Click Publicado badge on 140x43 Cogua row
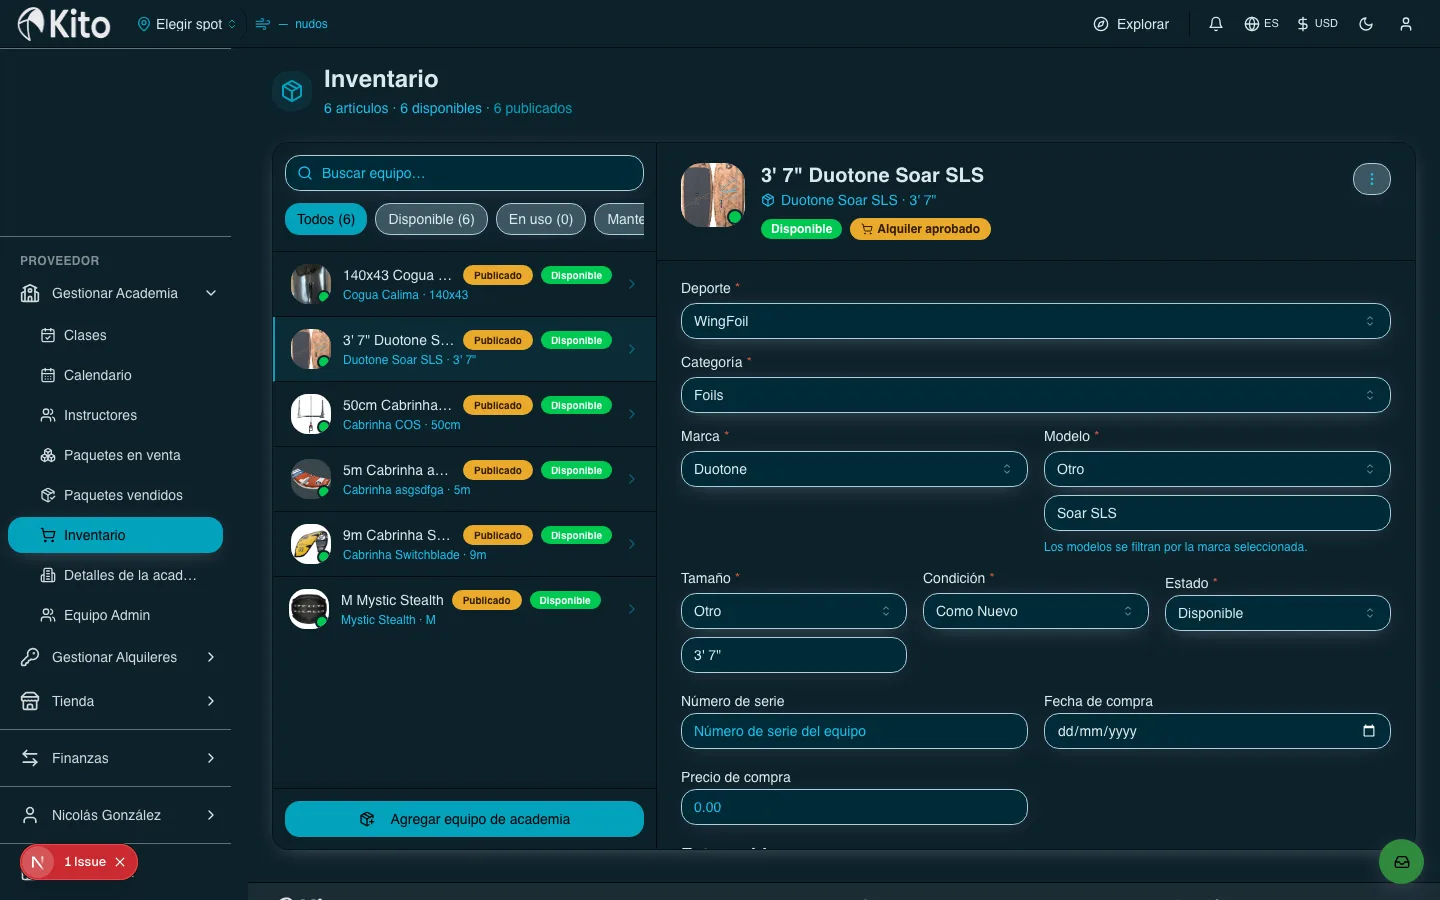This screenshot has width=1440, height=900. point(498,275)
